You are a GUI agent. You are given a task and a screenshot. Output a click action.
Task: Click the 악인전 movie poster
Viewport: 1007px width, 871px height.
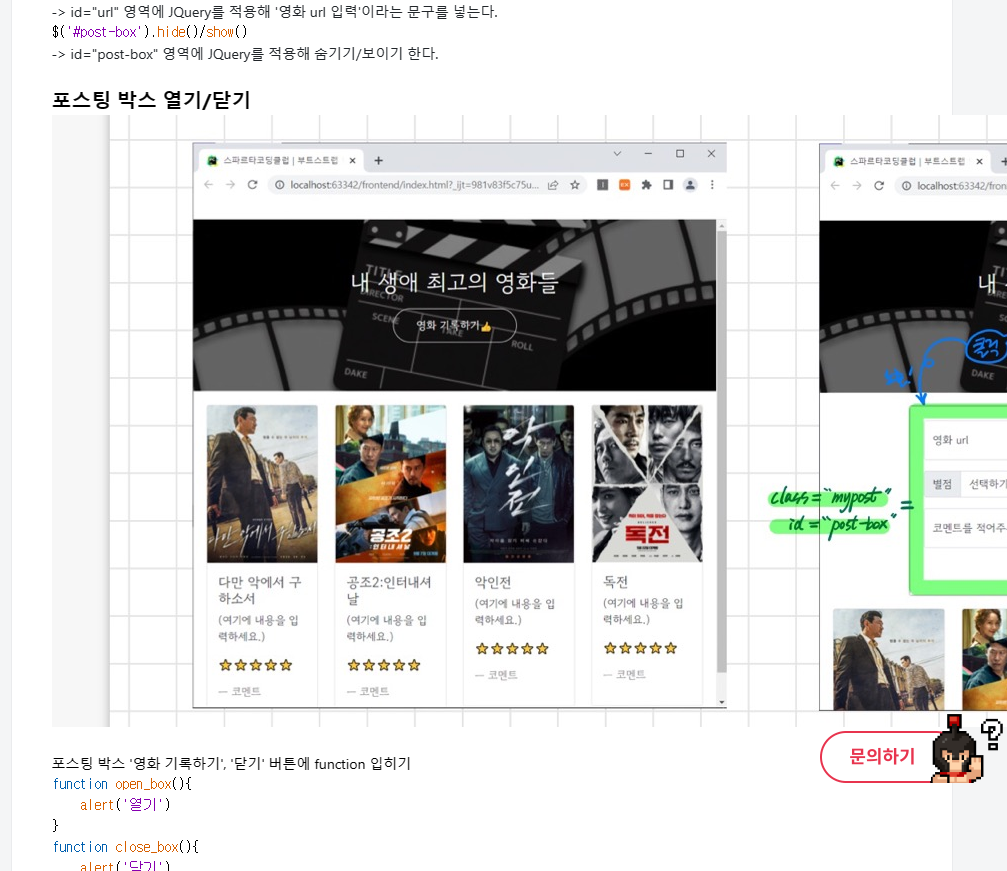[519, 484]
